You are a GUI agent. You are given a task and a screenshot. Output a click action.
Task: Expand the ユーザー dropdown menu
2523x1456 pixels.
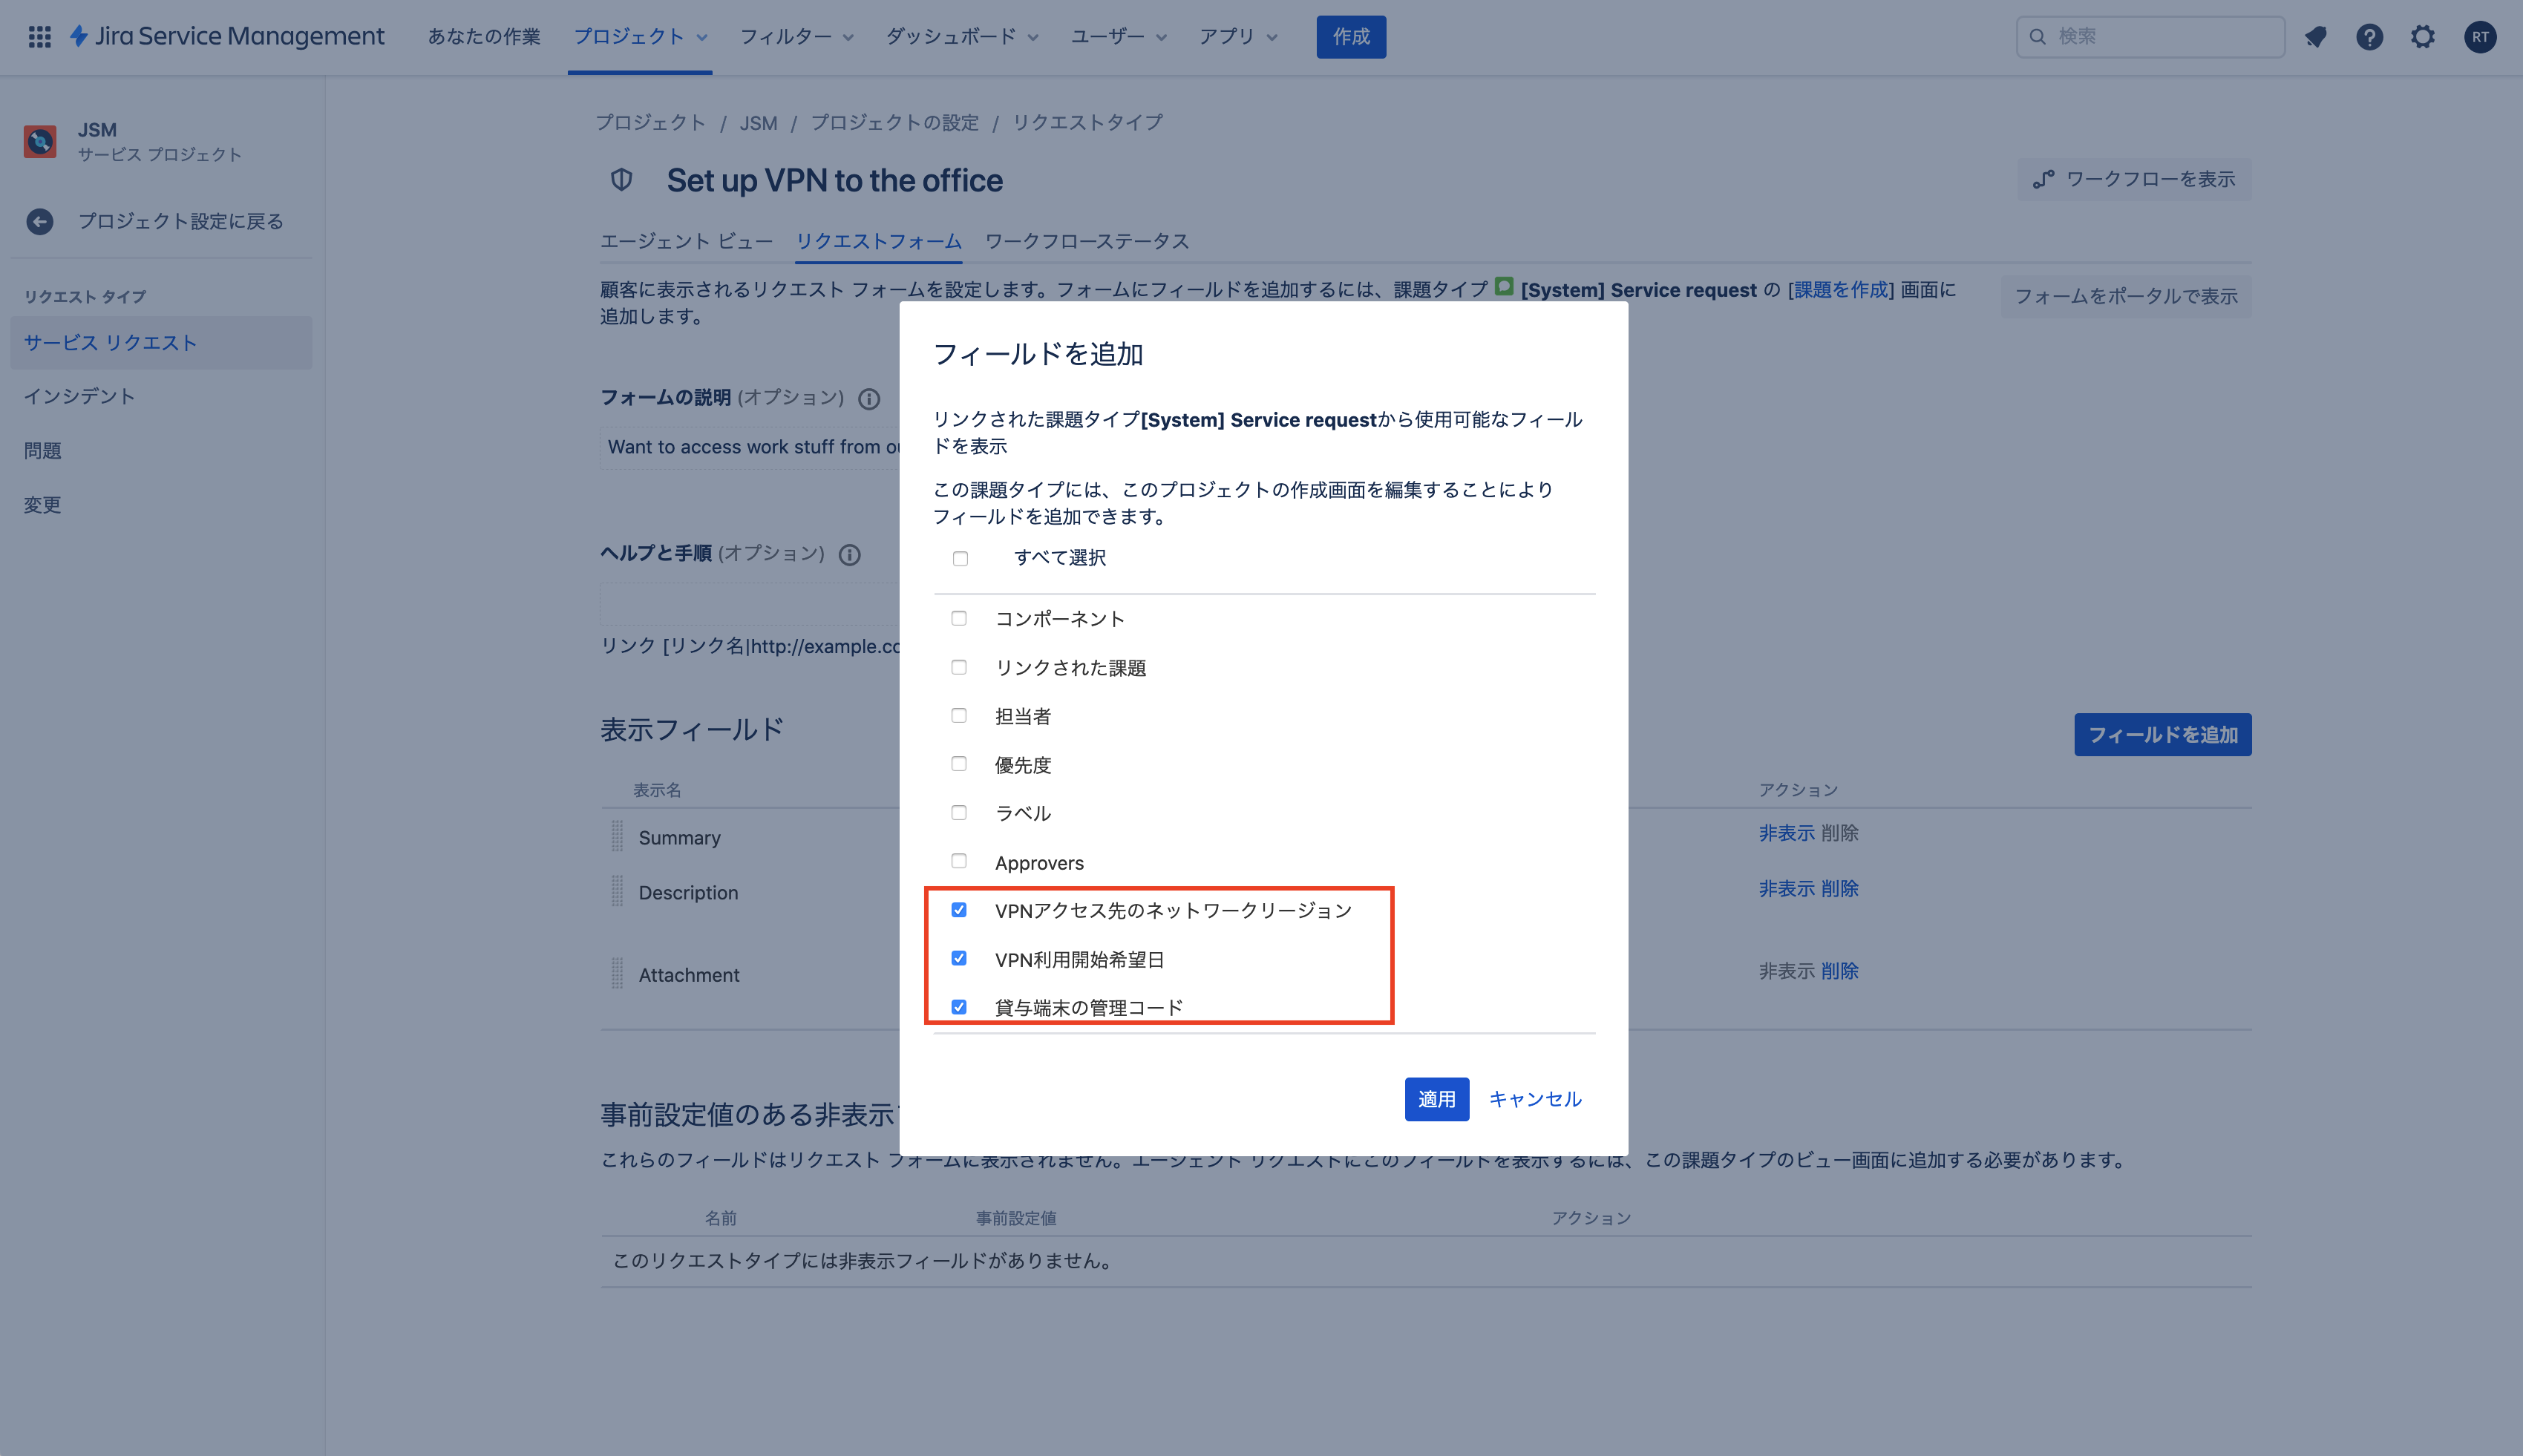point(1119,37)
